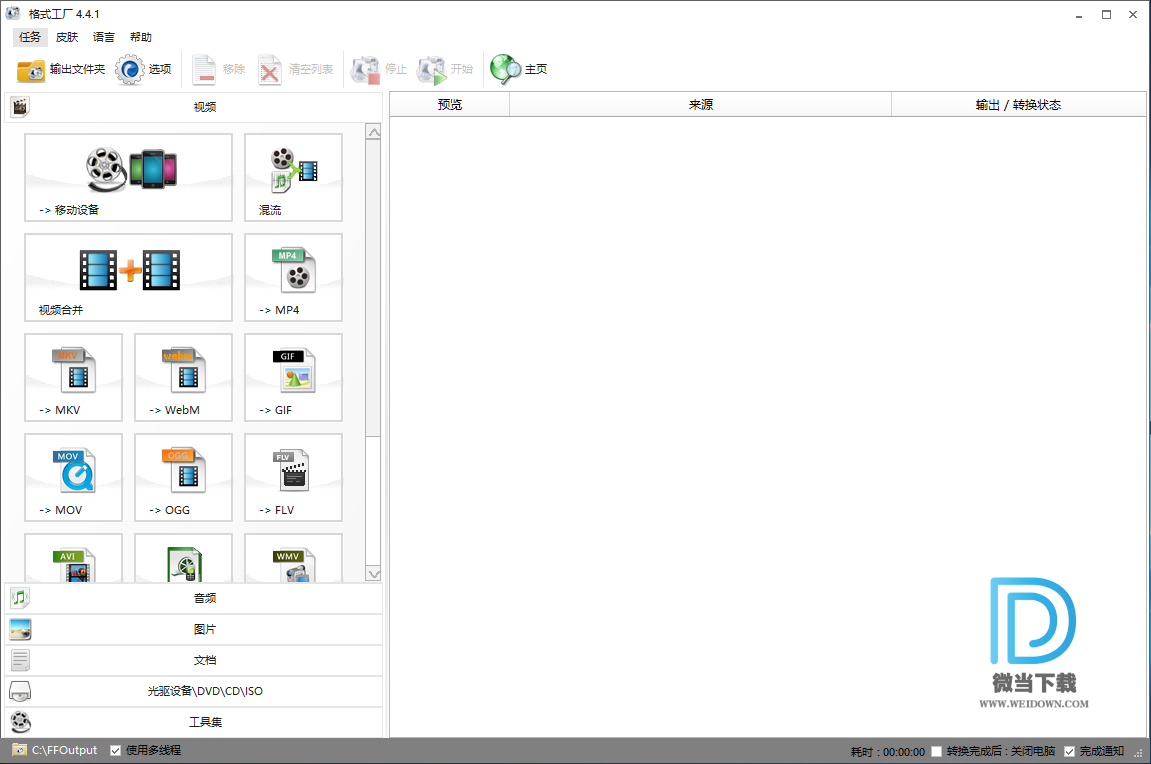Choose convert to OGG
The width and height of the screenshot is (1151, 764).
184,477
